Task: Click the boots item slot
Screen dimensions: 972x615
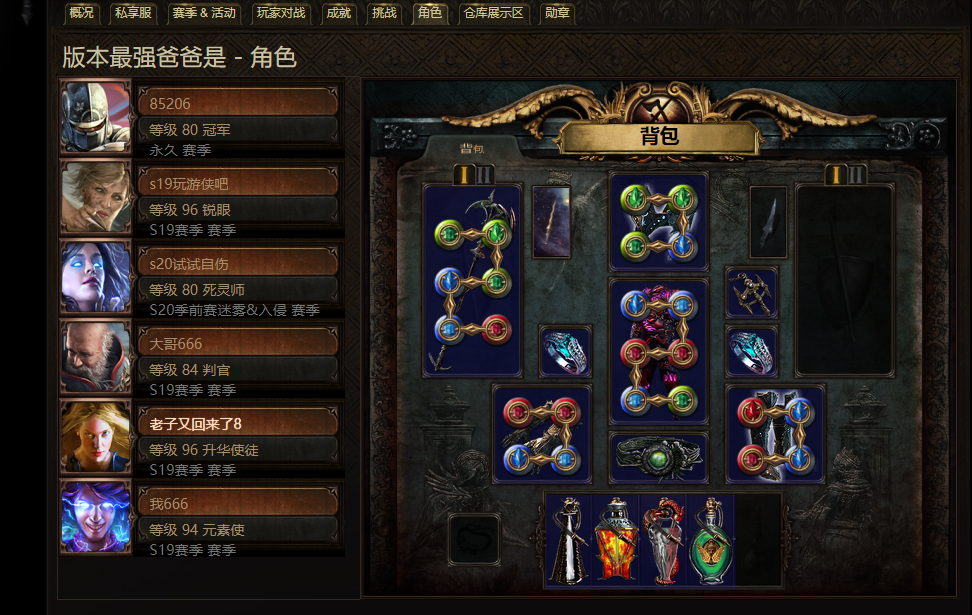Action: pyautogui.click(x=775, y=434)
